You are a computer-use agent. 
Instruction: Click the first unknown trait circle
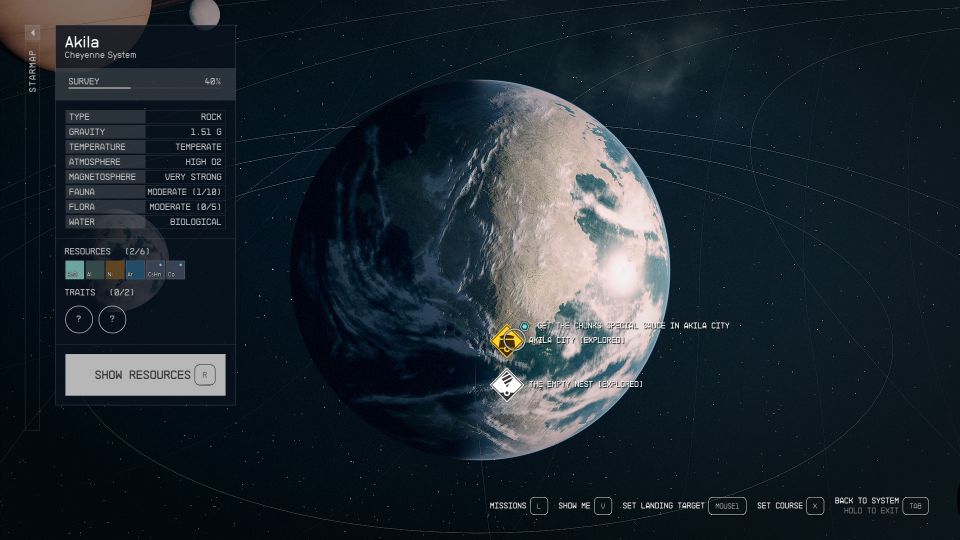tap(79, 319)
